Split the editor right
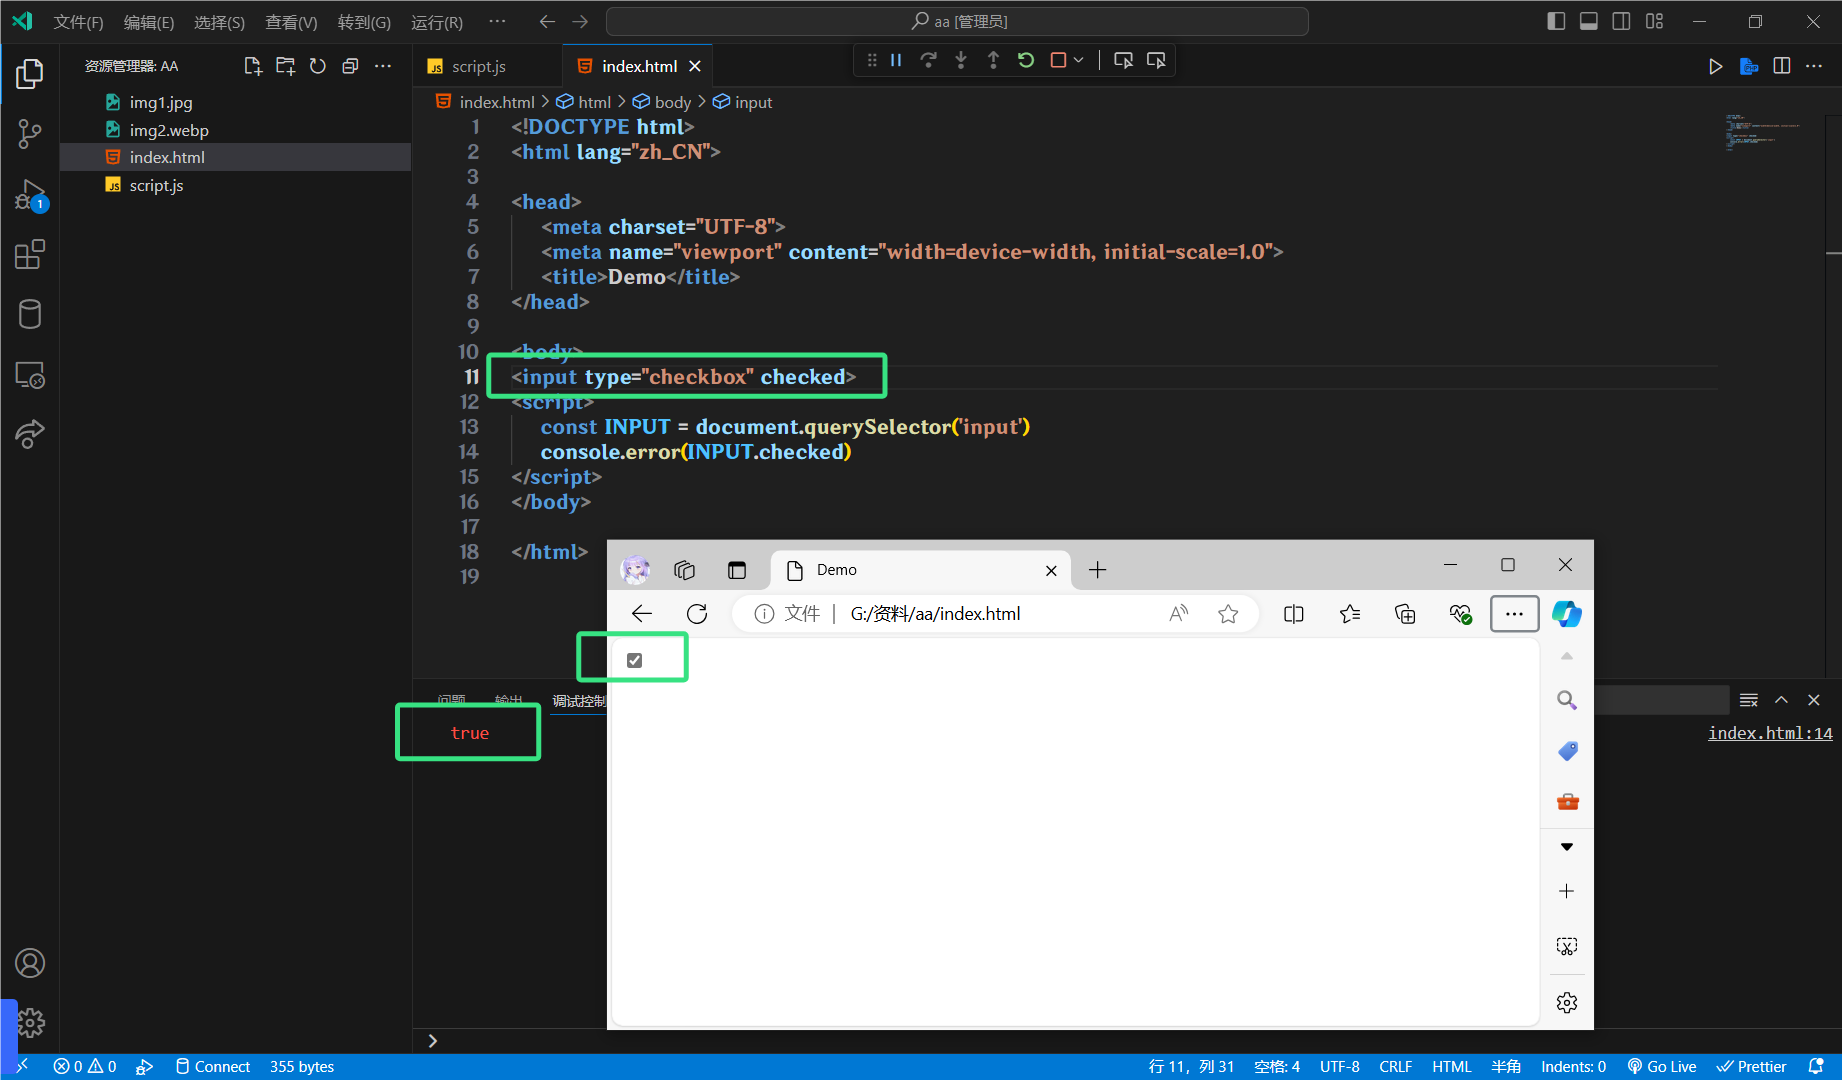The image size is (1842, 1080). point(1782,66)
